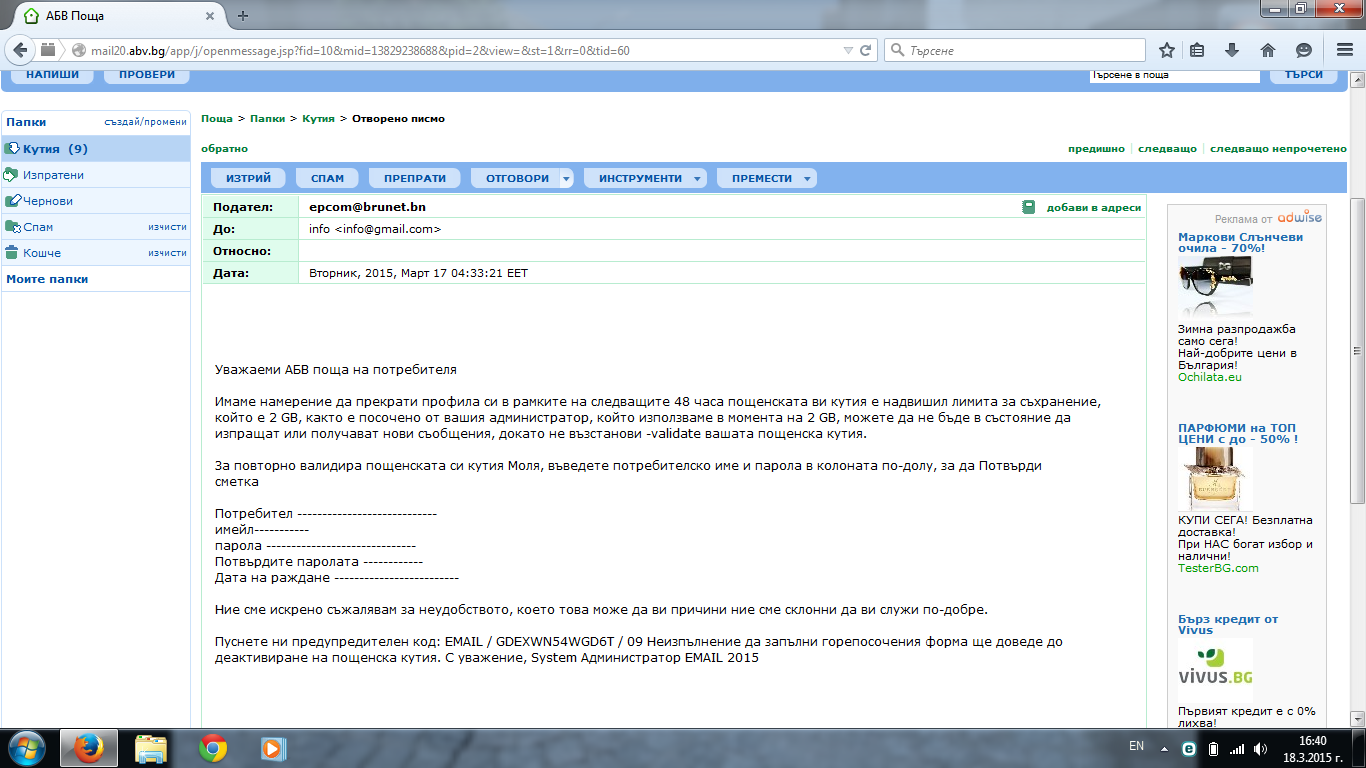Screen dimensions: 1366x768
Task: Click the mail search input field
Action: click(x=1174, y=75)
